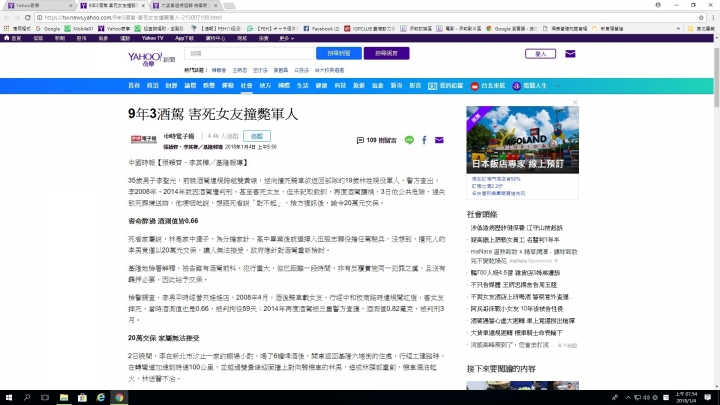Expand the 更多 dropdown in Yahoo top bar
Screen dimensions: 720x405
click(285, 38)
